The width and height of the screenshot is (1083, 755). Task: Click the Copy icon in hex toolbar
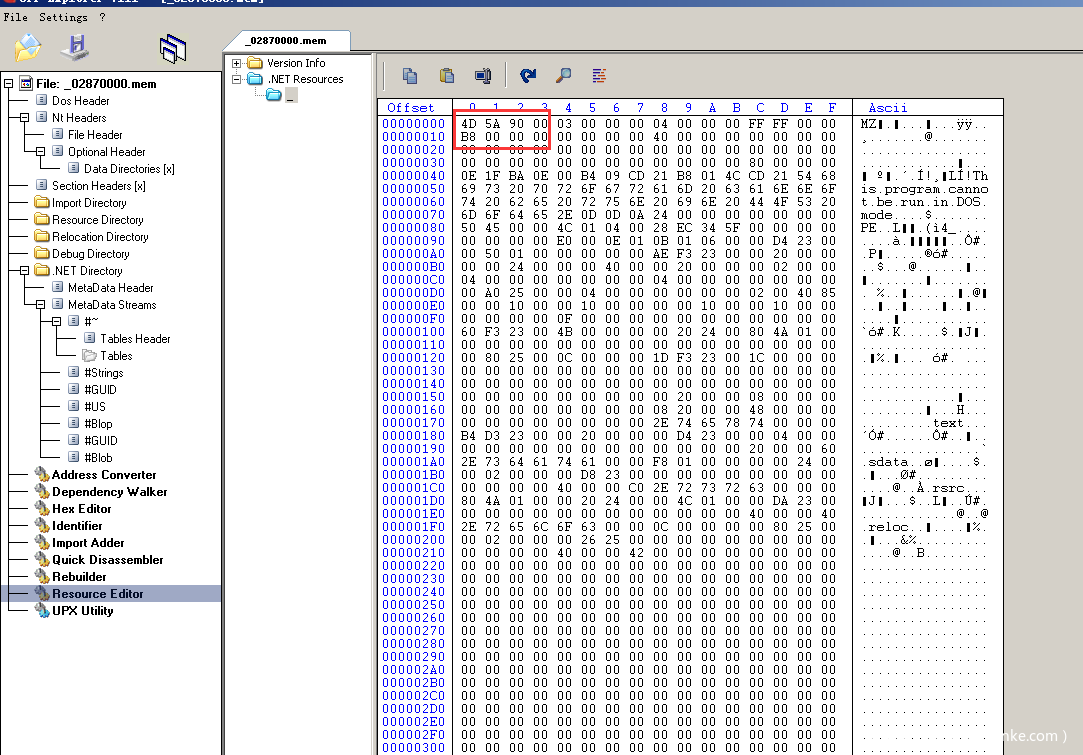point(410,75)
